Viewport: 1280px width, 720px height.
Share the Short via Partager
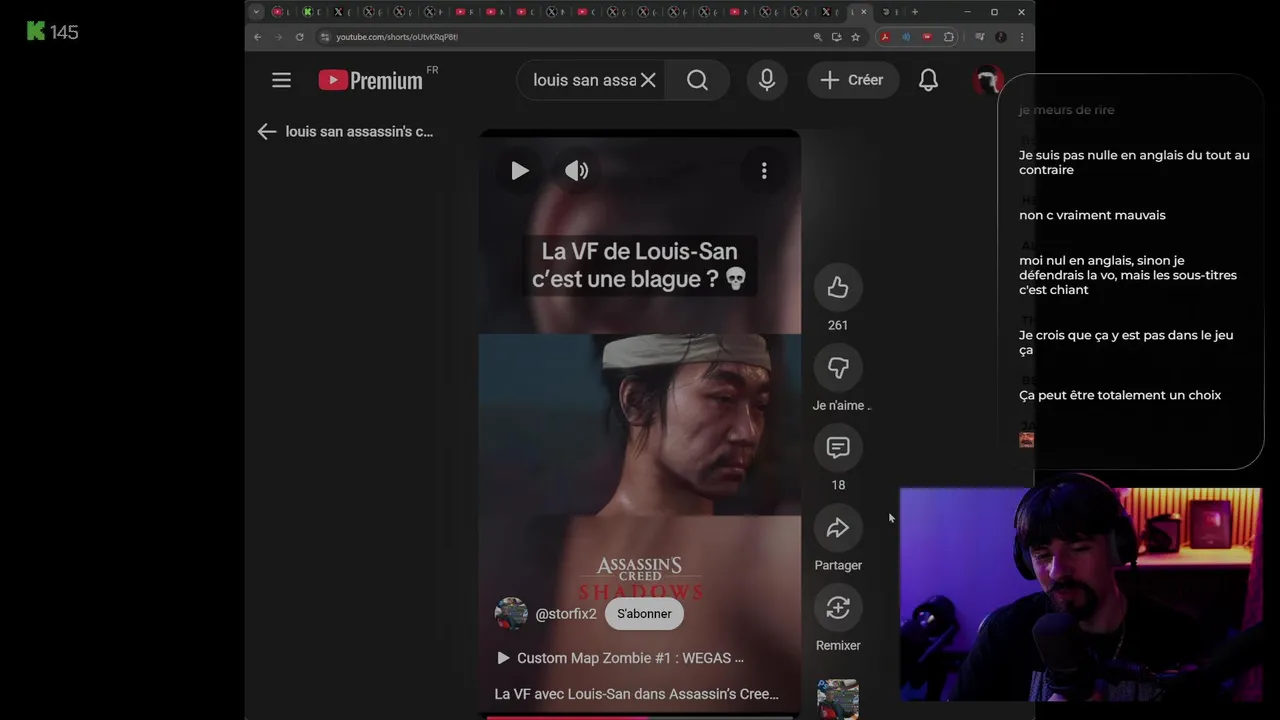coord(838,528)
